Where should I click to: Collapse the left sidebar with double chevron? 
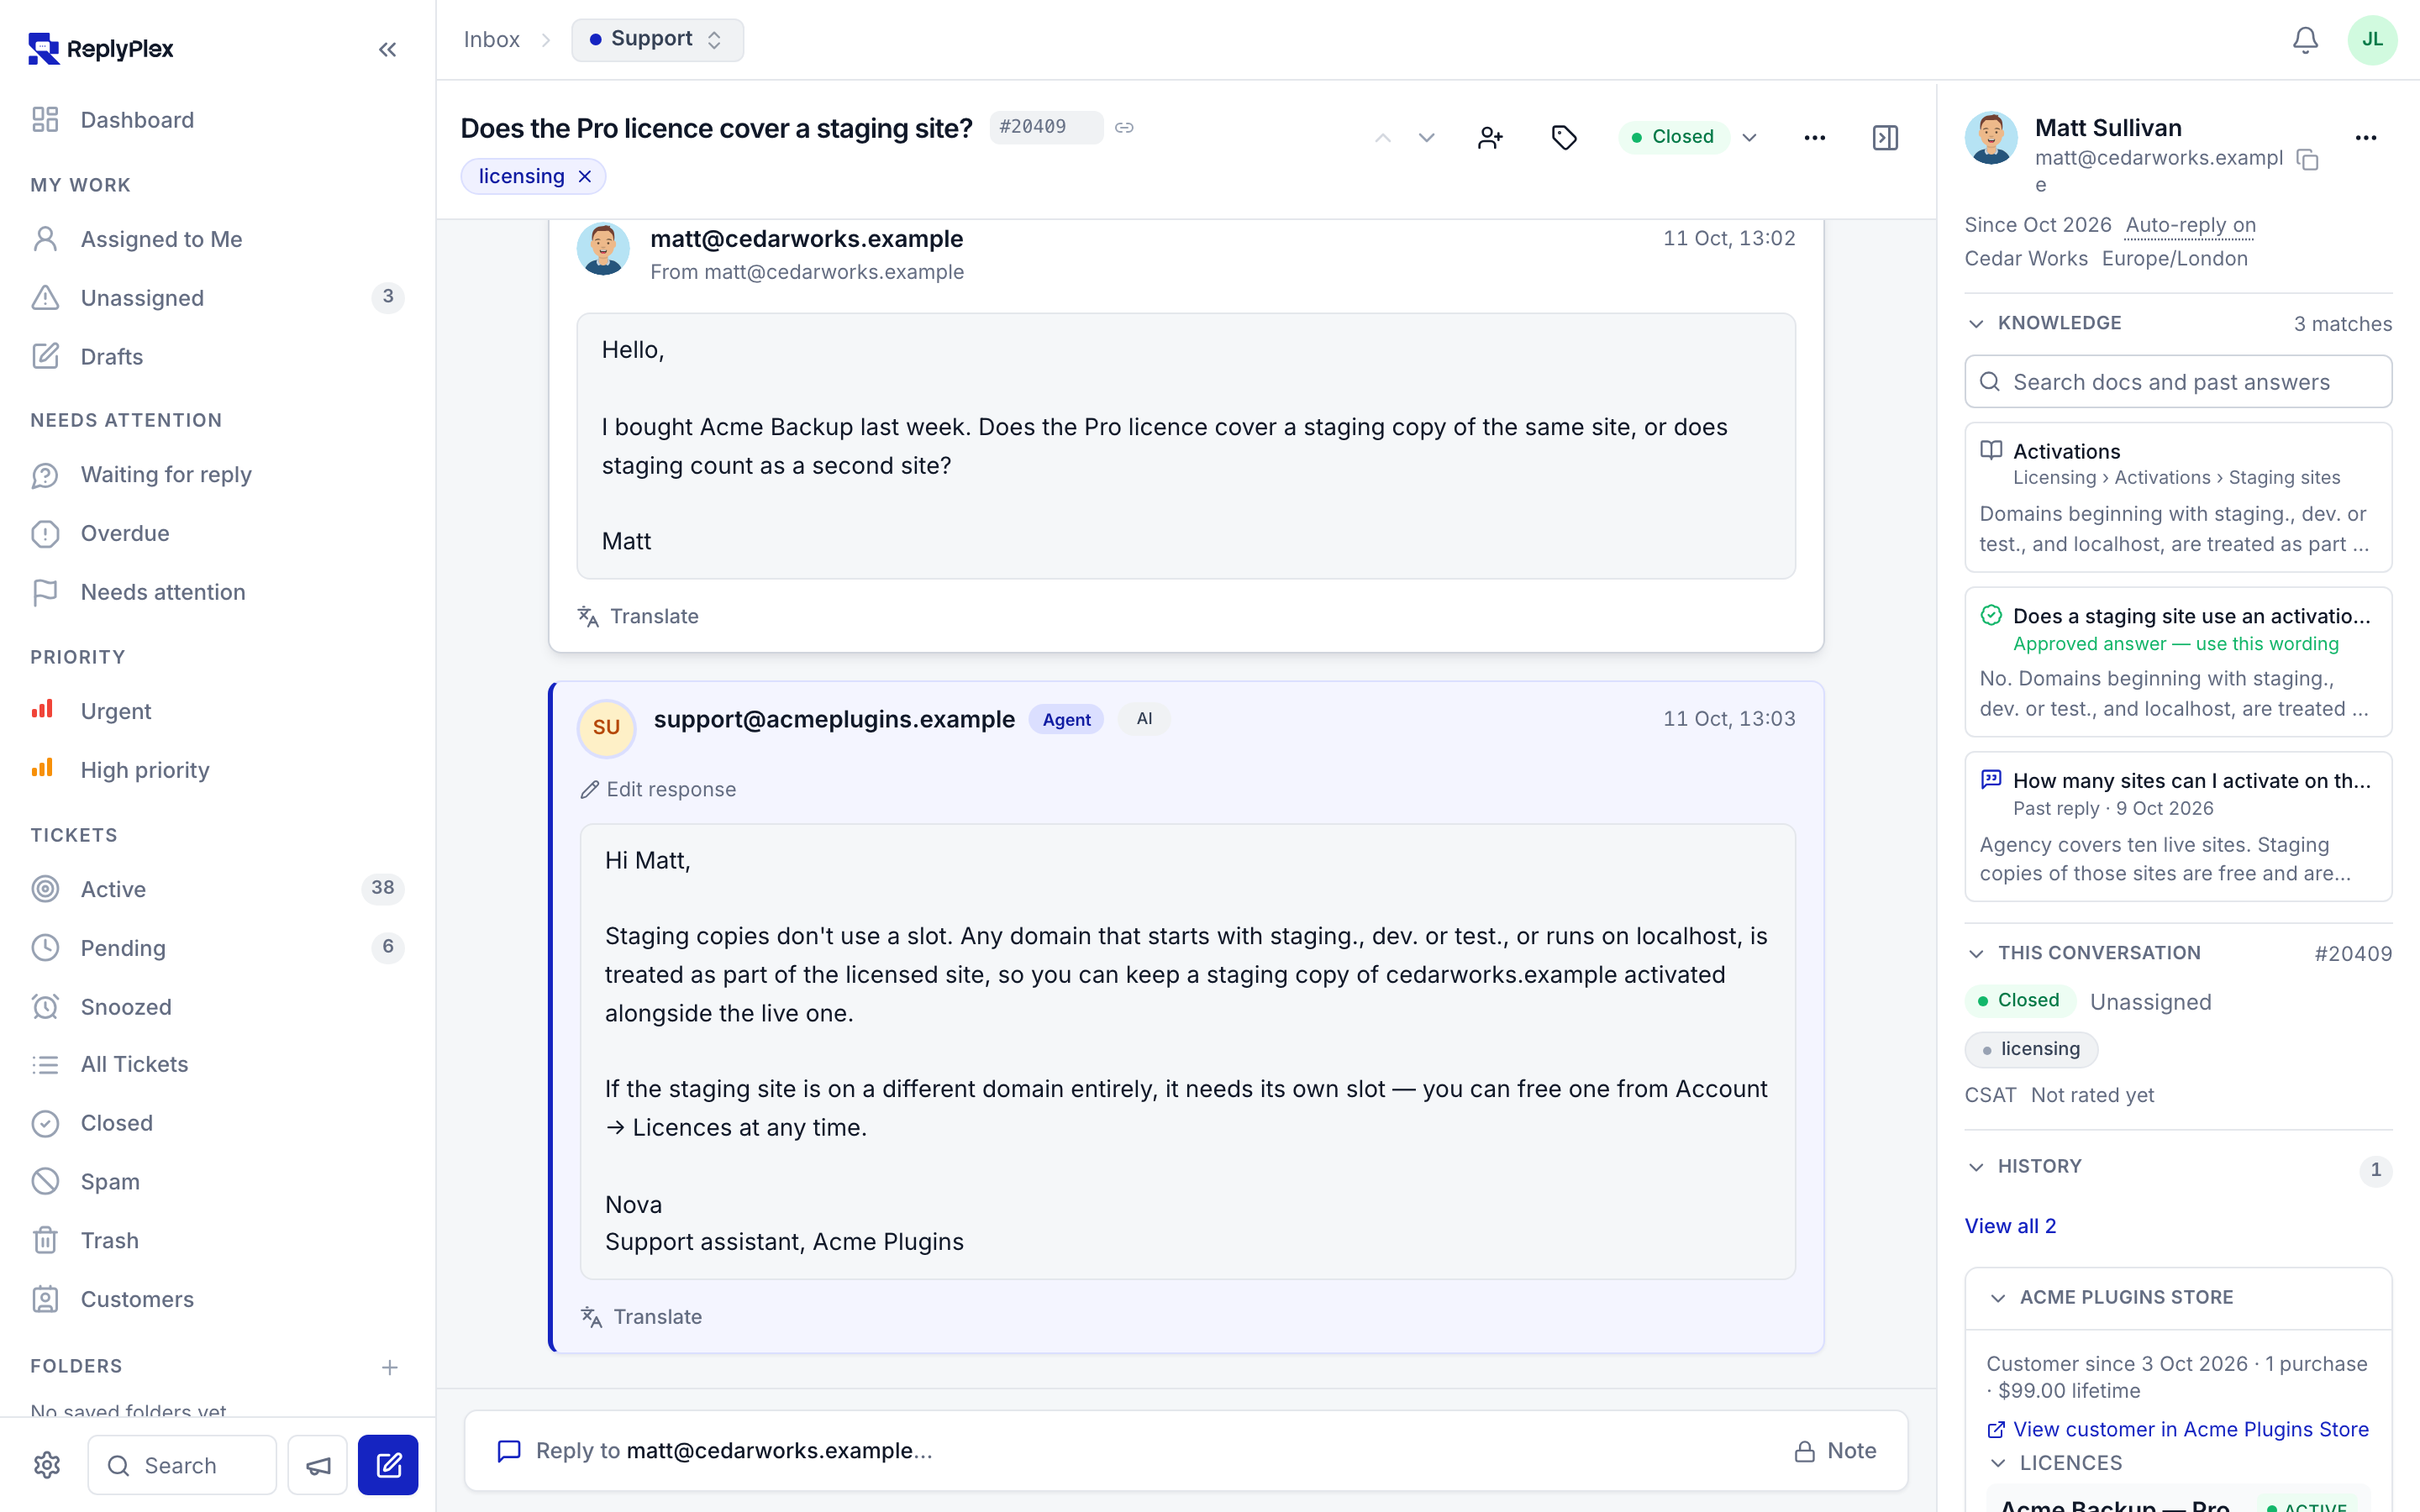(x=387, y=49)
